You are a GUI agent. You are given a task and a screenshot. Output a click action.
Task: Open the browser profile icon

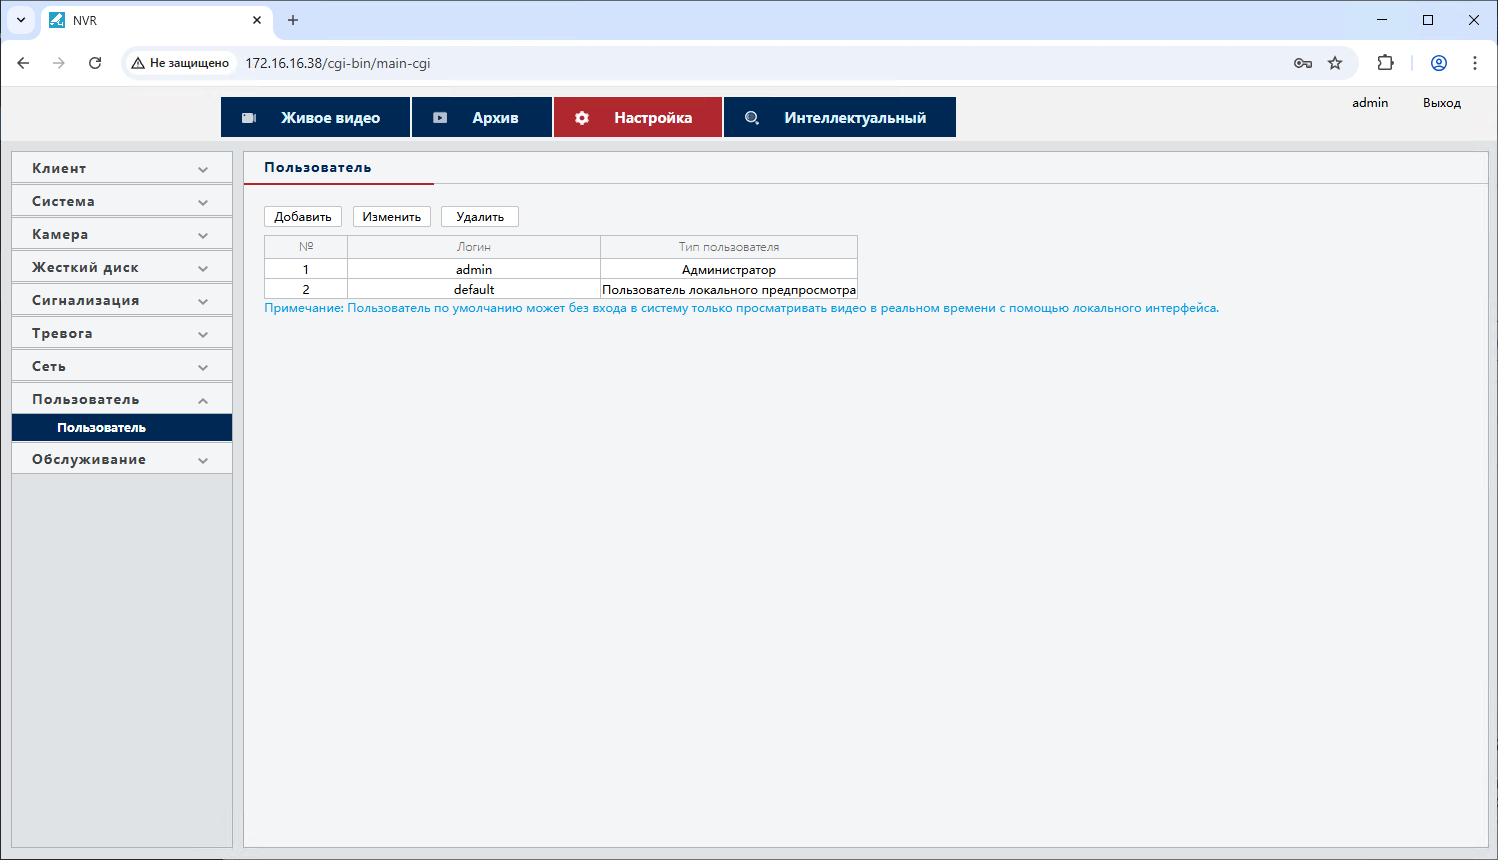(x=1439, y=63)
